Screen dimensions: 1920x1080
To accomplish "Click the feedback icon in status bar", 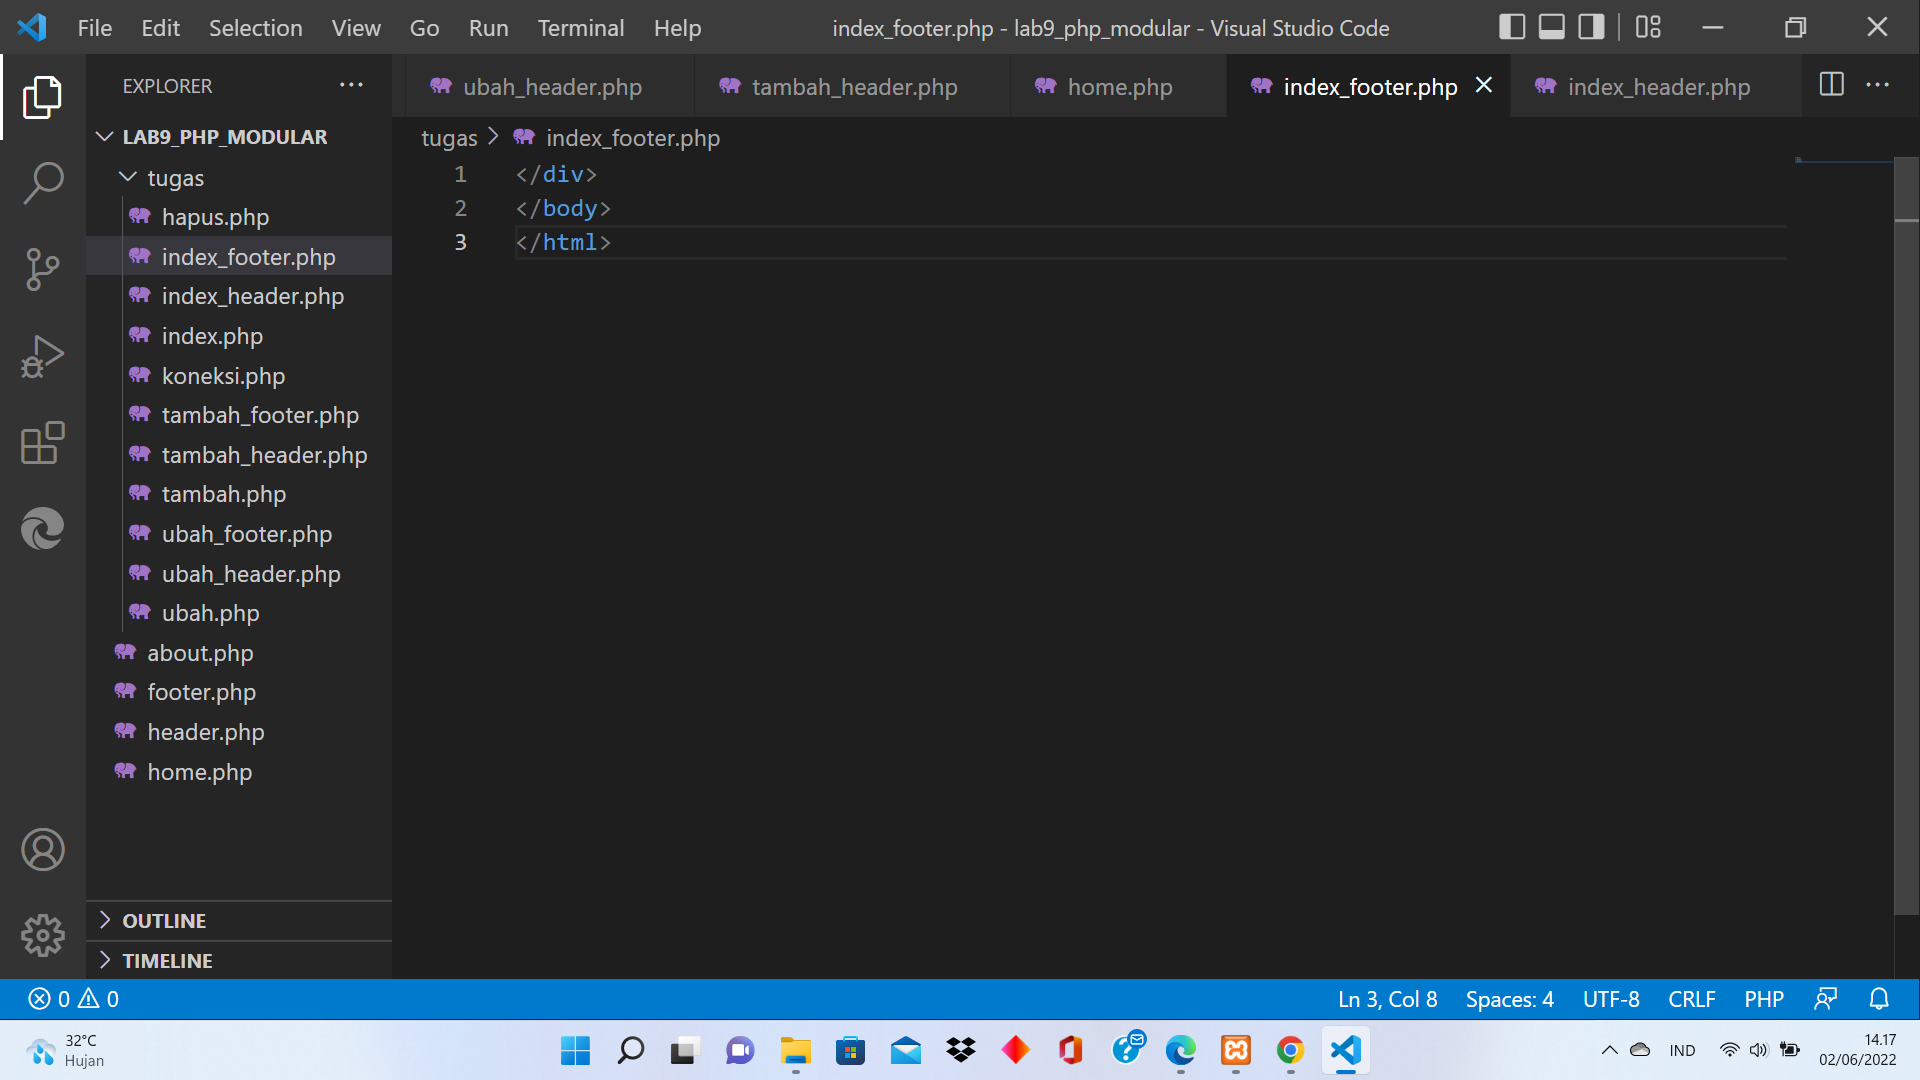I will (1826, 999).
